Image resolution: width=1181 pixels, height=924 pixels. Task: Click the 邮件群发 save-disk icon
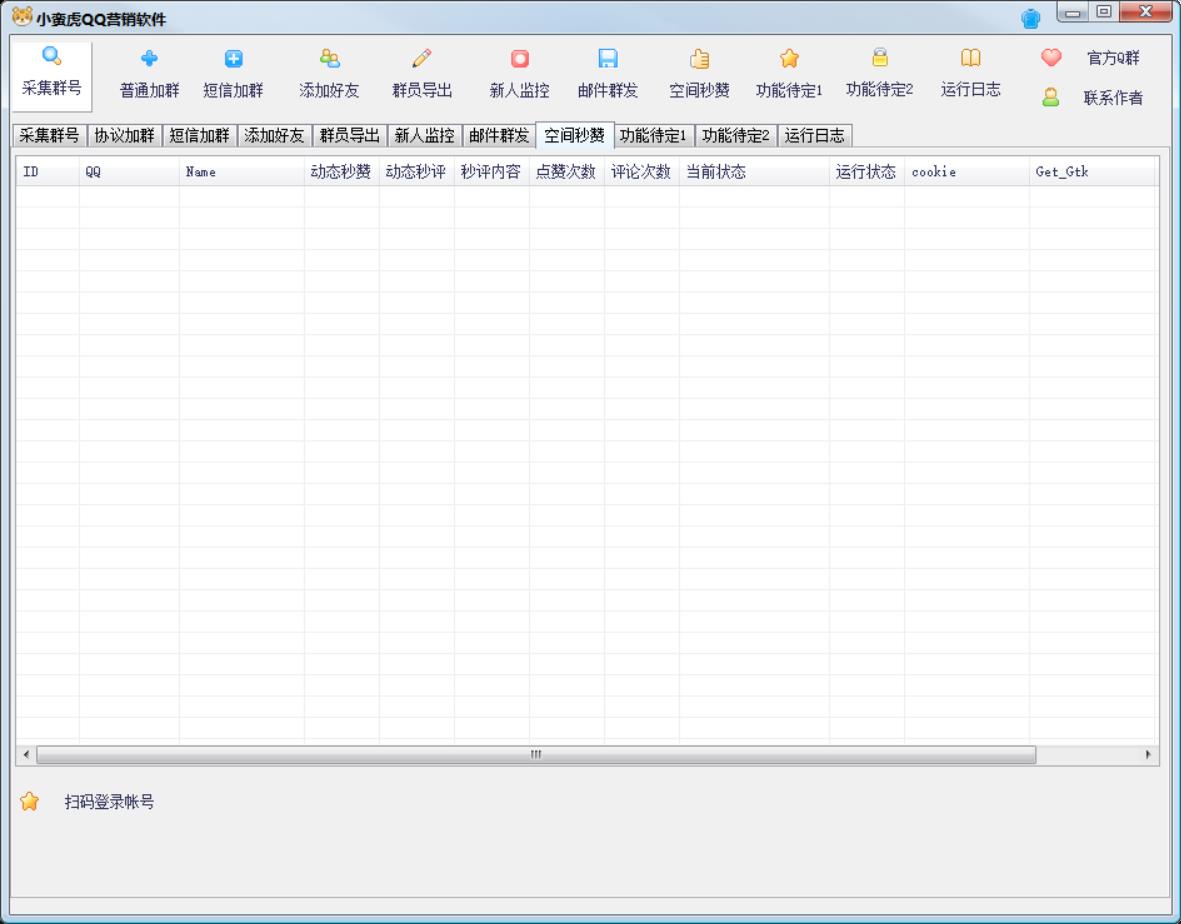pos(609,57)
